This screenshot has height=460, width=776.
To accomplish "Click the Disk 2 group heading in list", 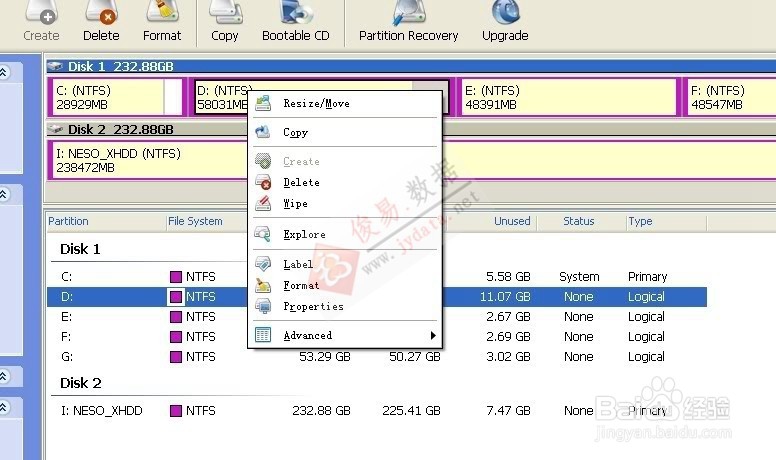I will [x=81, y=383].
